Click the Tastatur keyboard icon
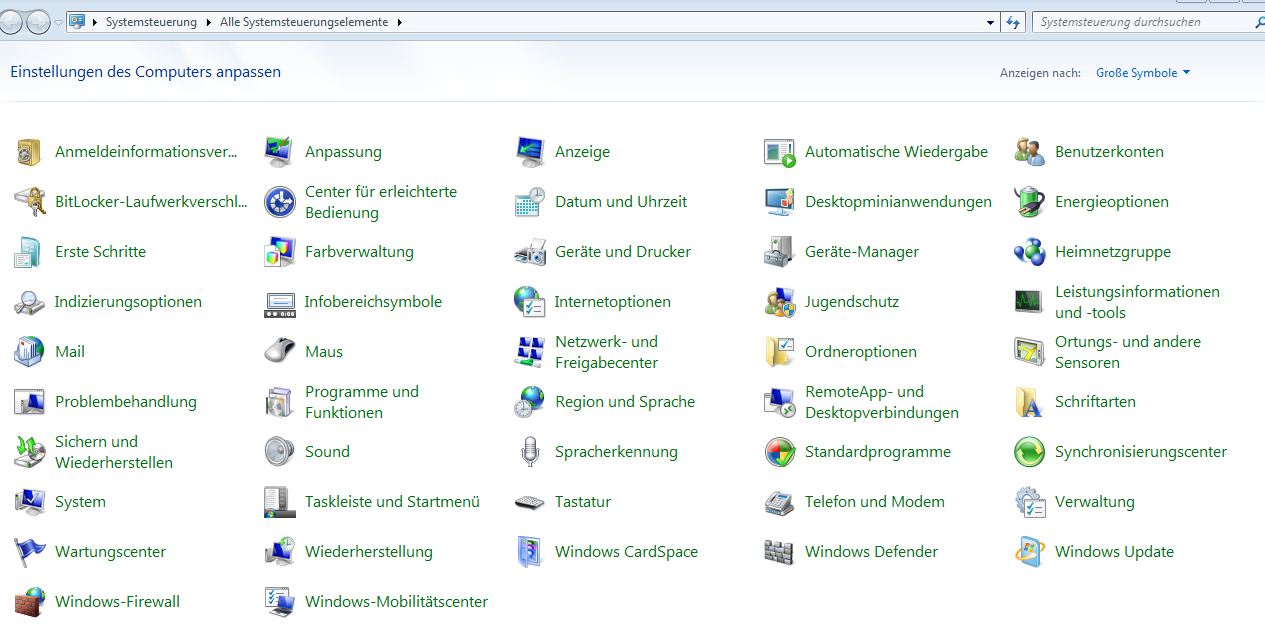Image resolution: width=1265 pixels, height=633 pixels. tap(529, 502)
